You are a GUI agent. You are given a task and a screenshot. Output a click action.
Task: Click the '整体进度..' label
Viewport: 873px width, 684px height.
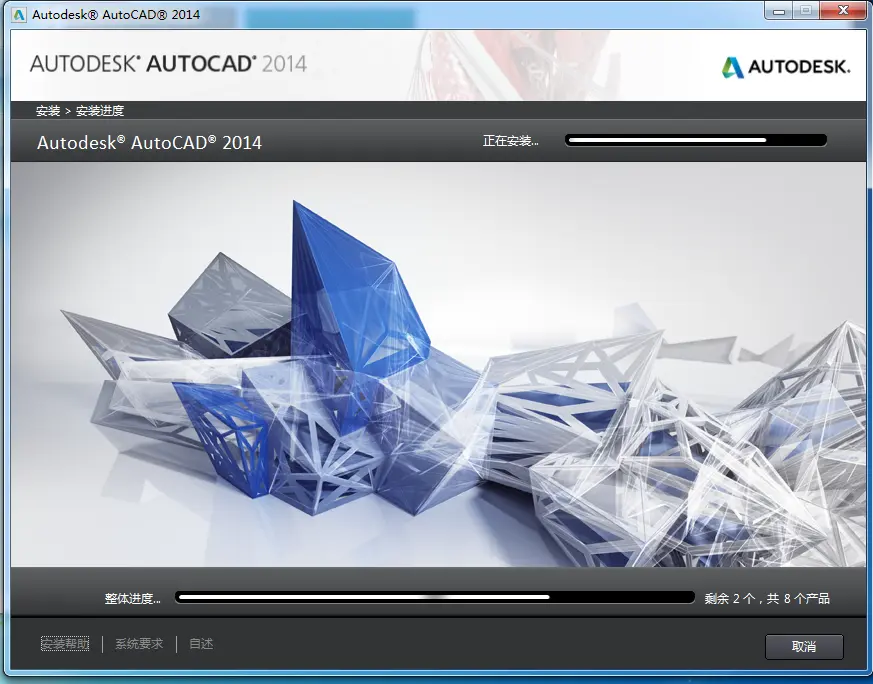point(133,598)
